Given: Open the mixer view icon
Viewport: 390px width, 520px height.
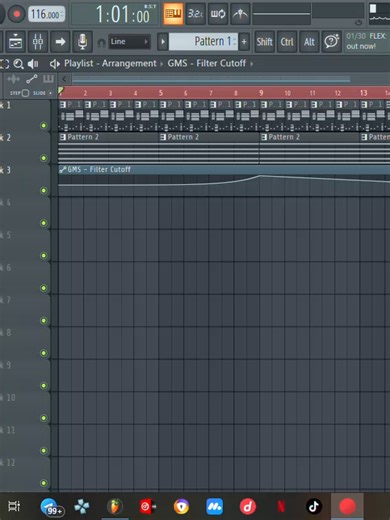Looking at the screenshot, I should click(x=38, y=42).
